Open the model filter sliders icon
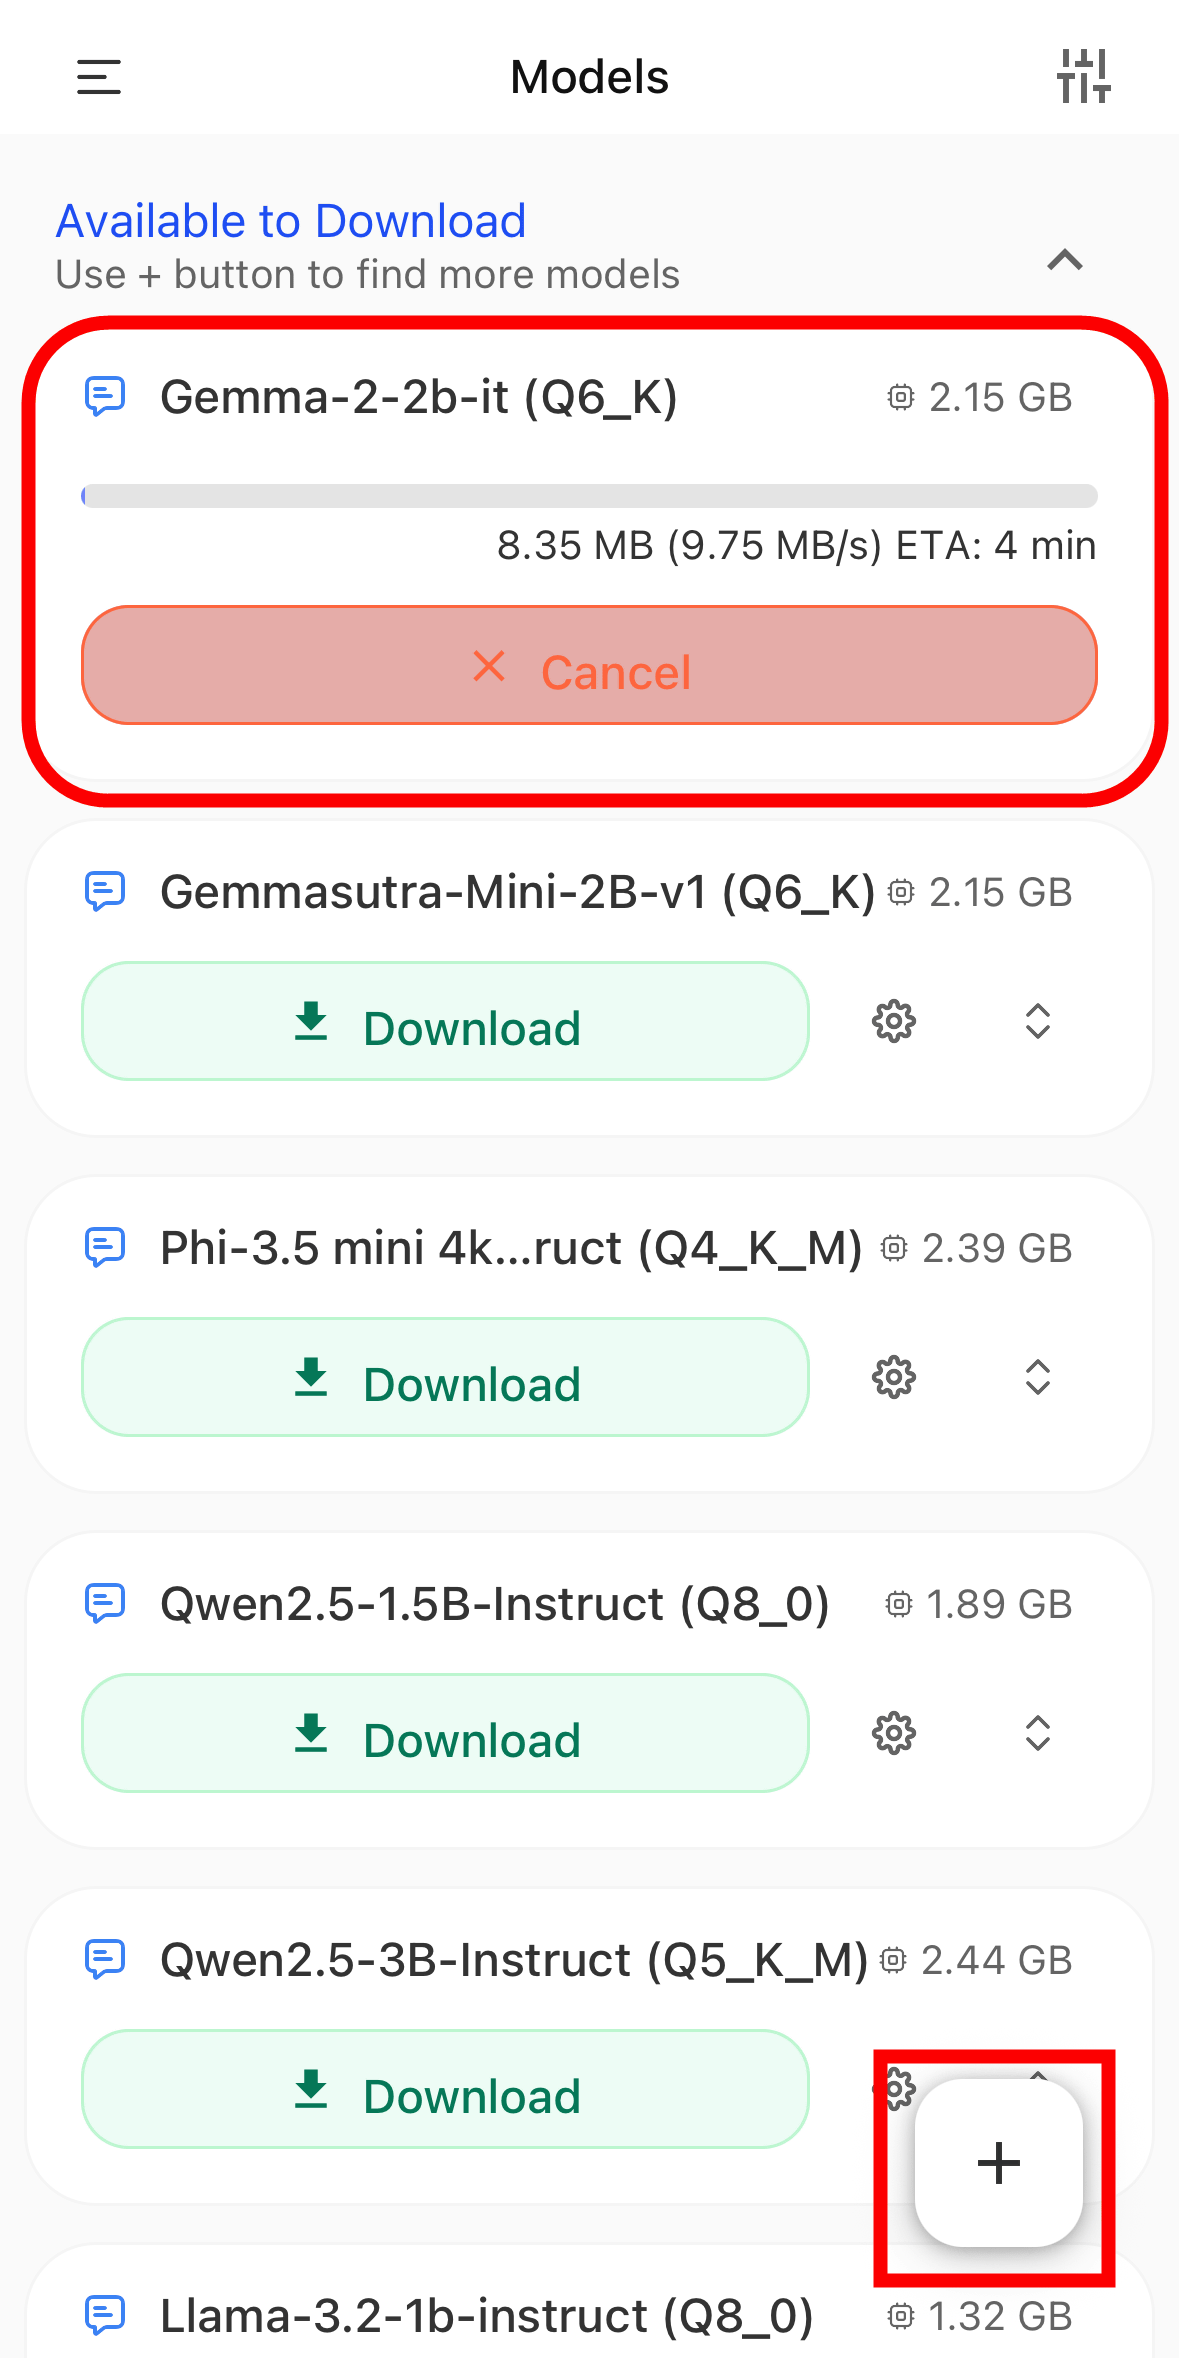This screenshot has height=2358, width=1179. coord(1084,77)
